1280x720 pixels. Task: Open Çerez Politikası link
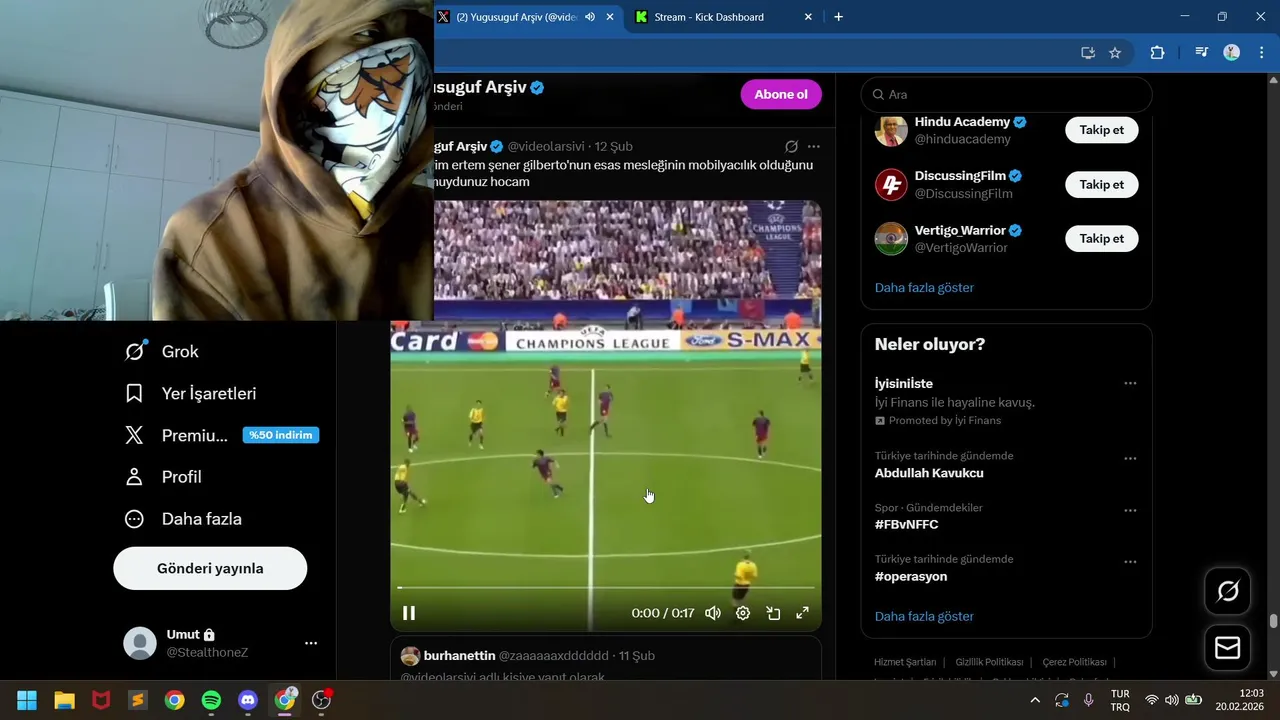point(1074,662)
